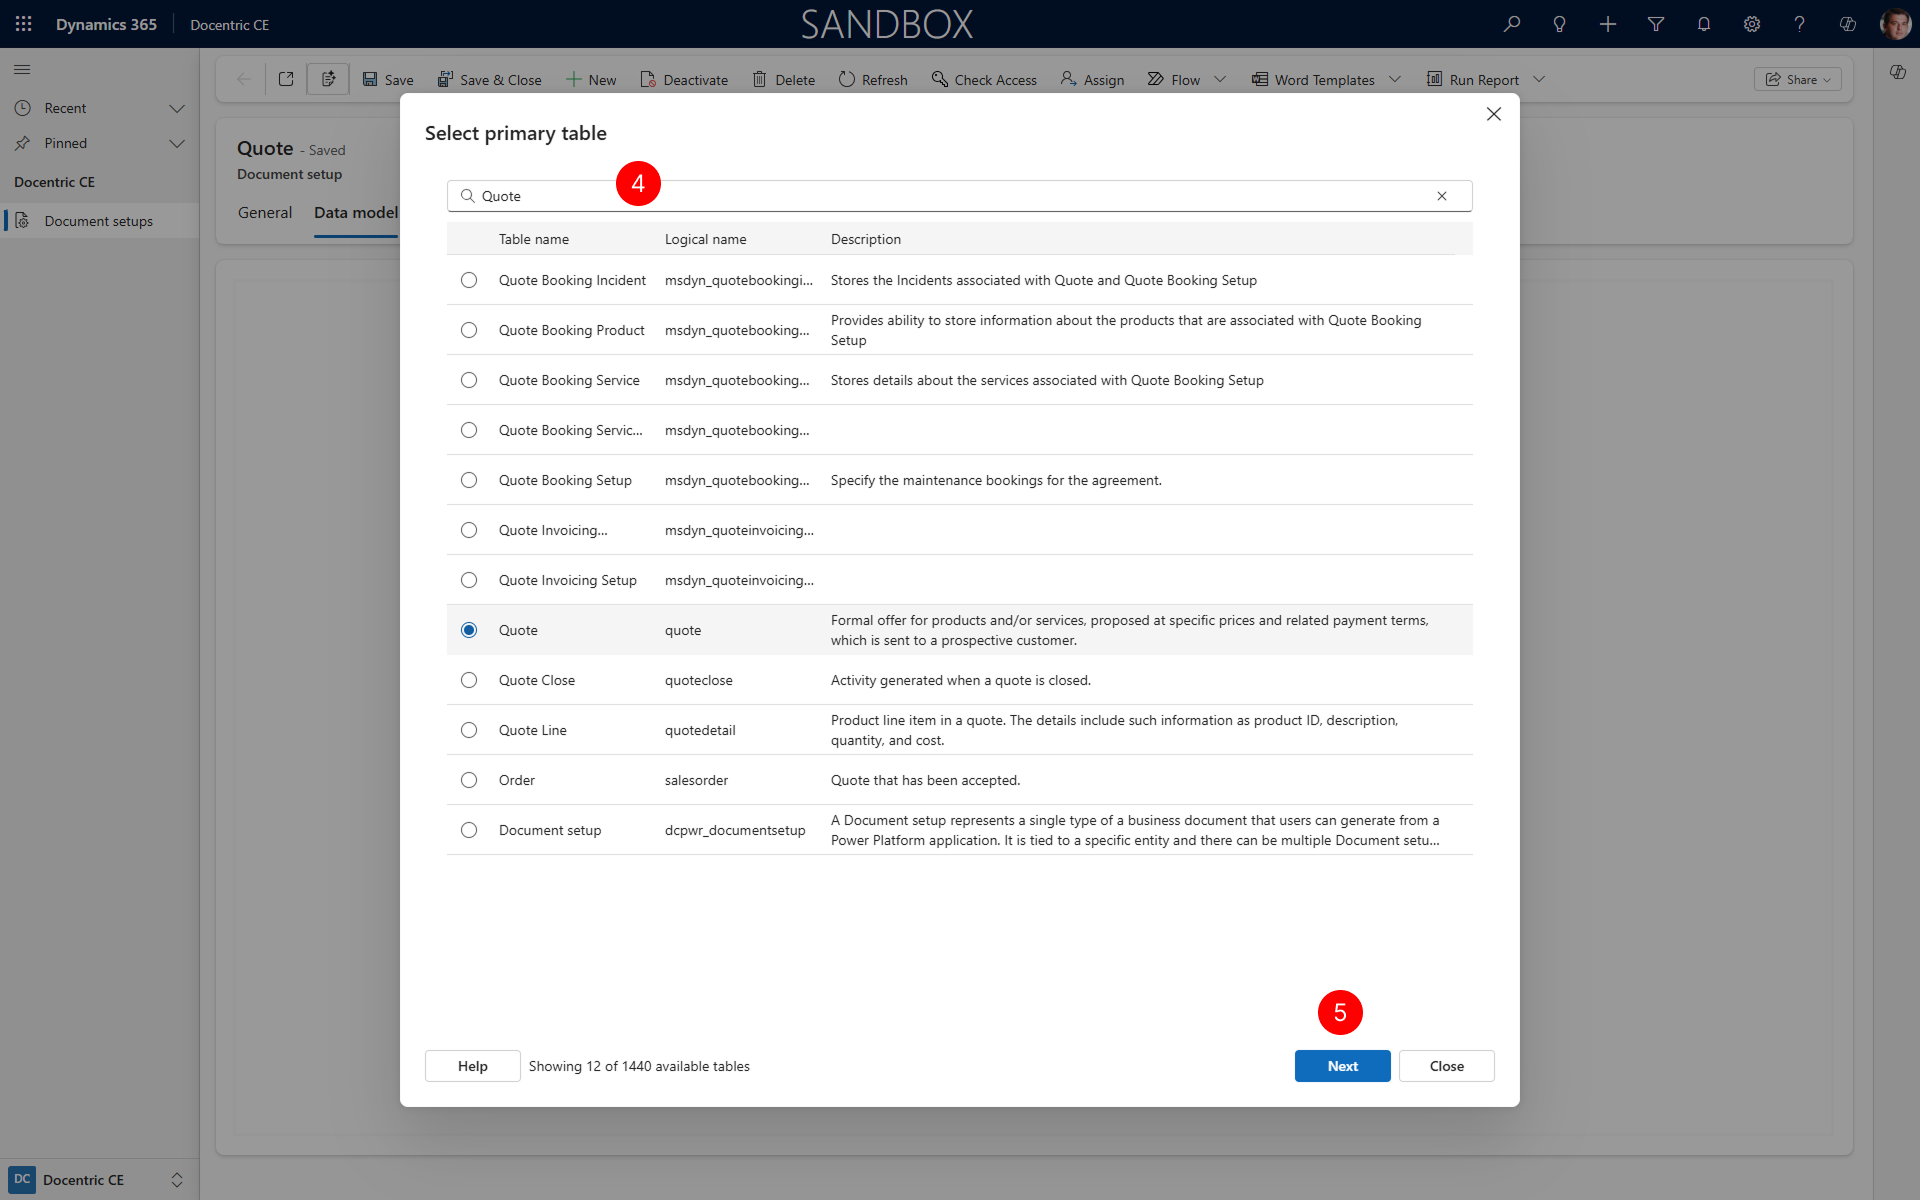Click Check Access command
The image size is (1920, 1200).
[984, 79]
